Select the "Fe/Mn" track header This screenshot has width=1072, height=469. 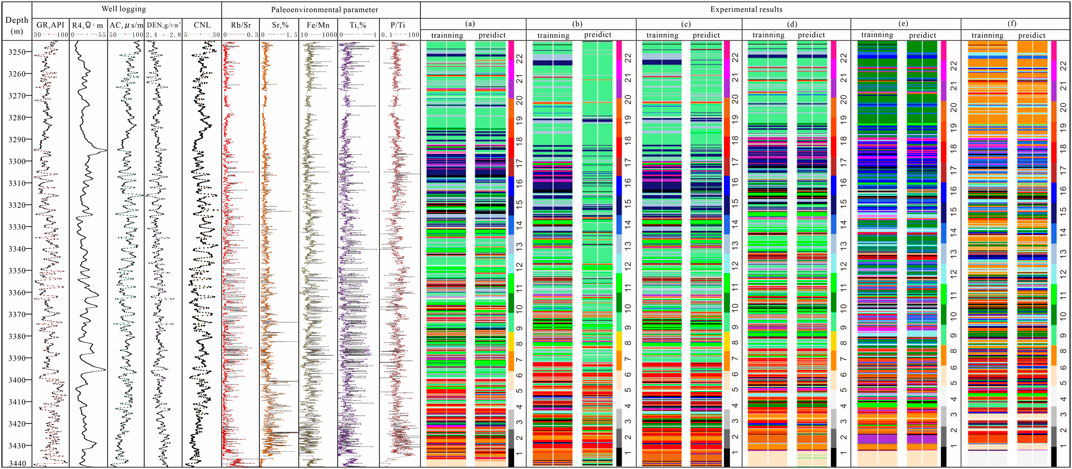pyautogui.click(x=318, y=25)
